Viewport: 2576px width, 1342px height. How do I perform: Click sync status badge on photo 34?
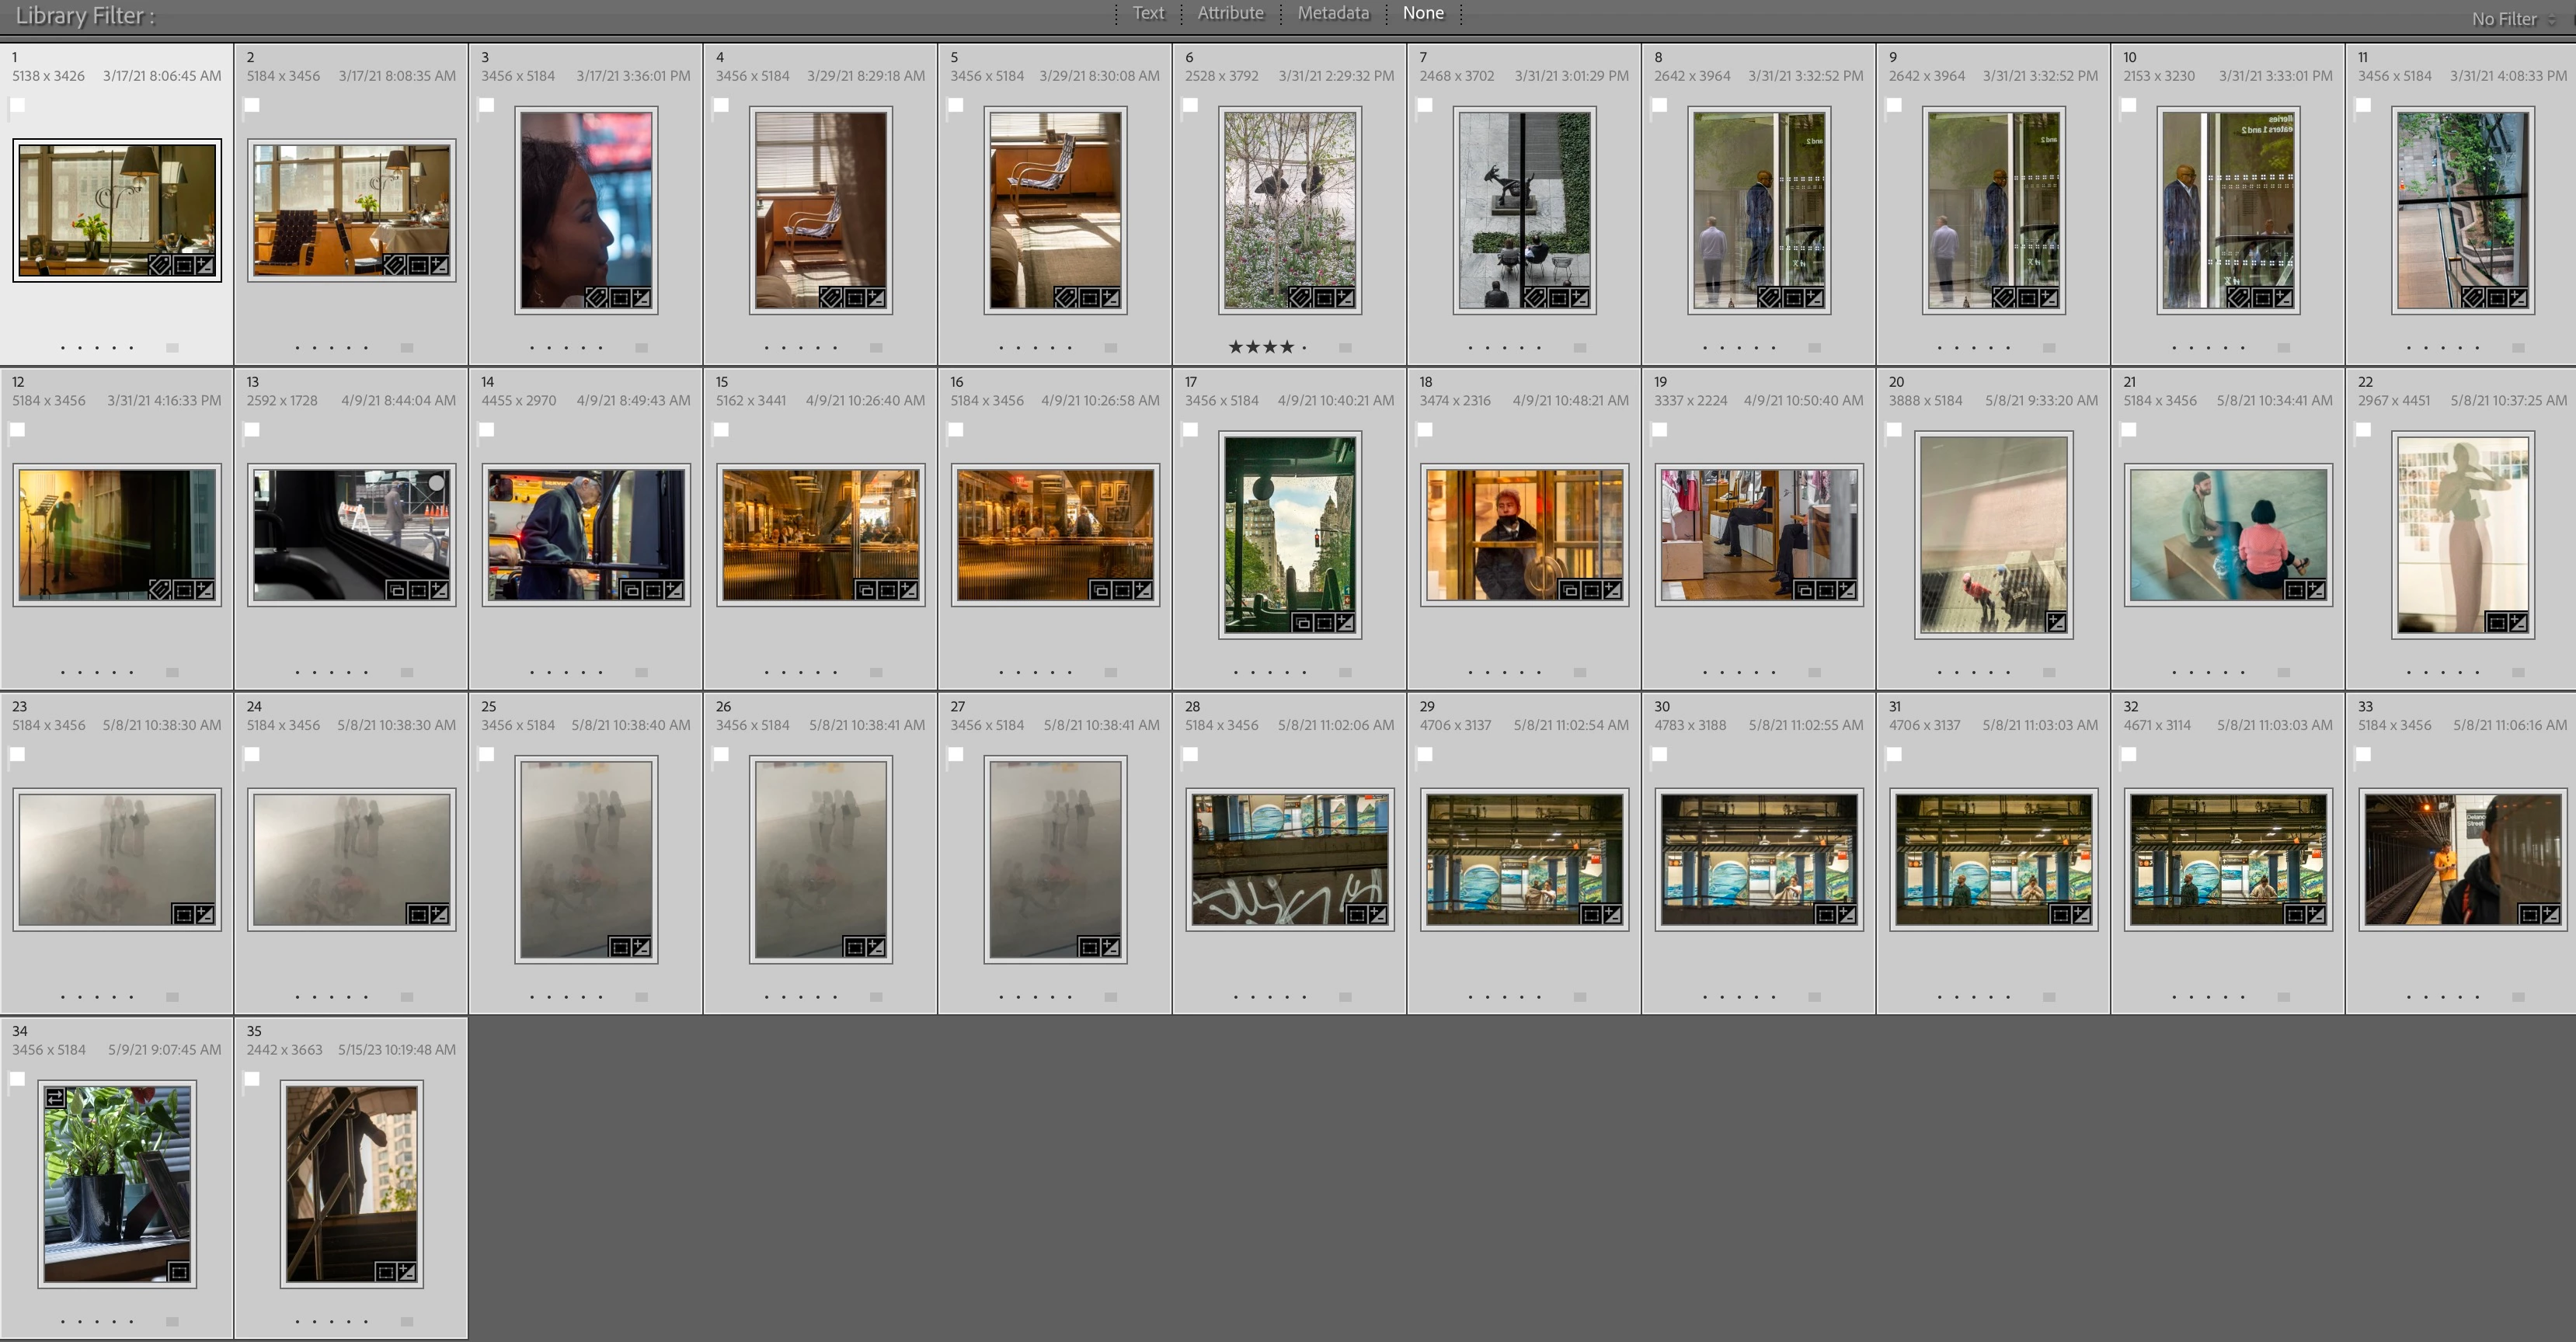pyautogui.click(x=55, y=1098)
